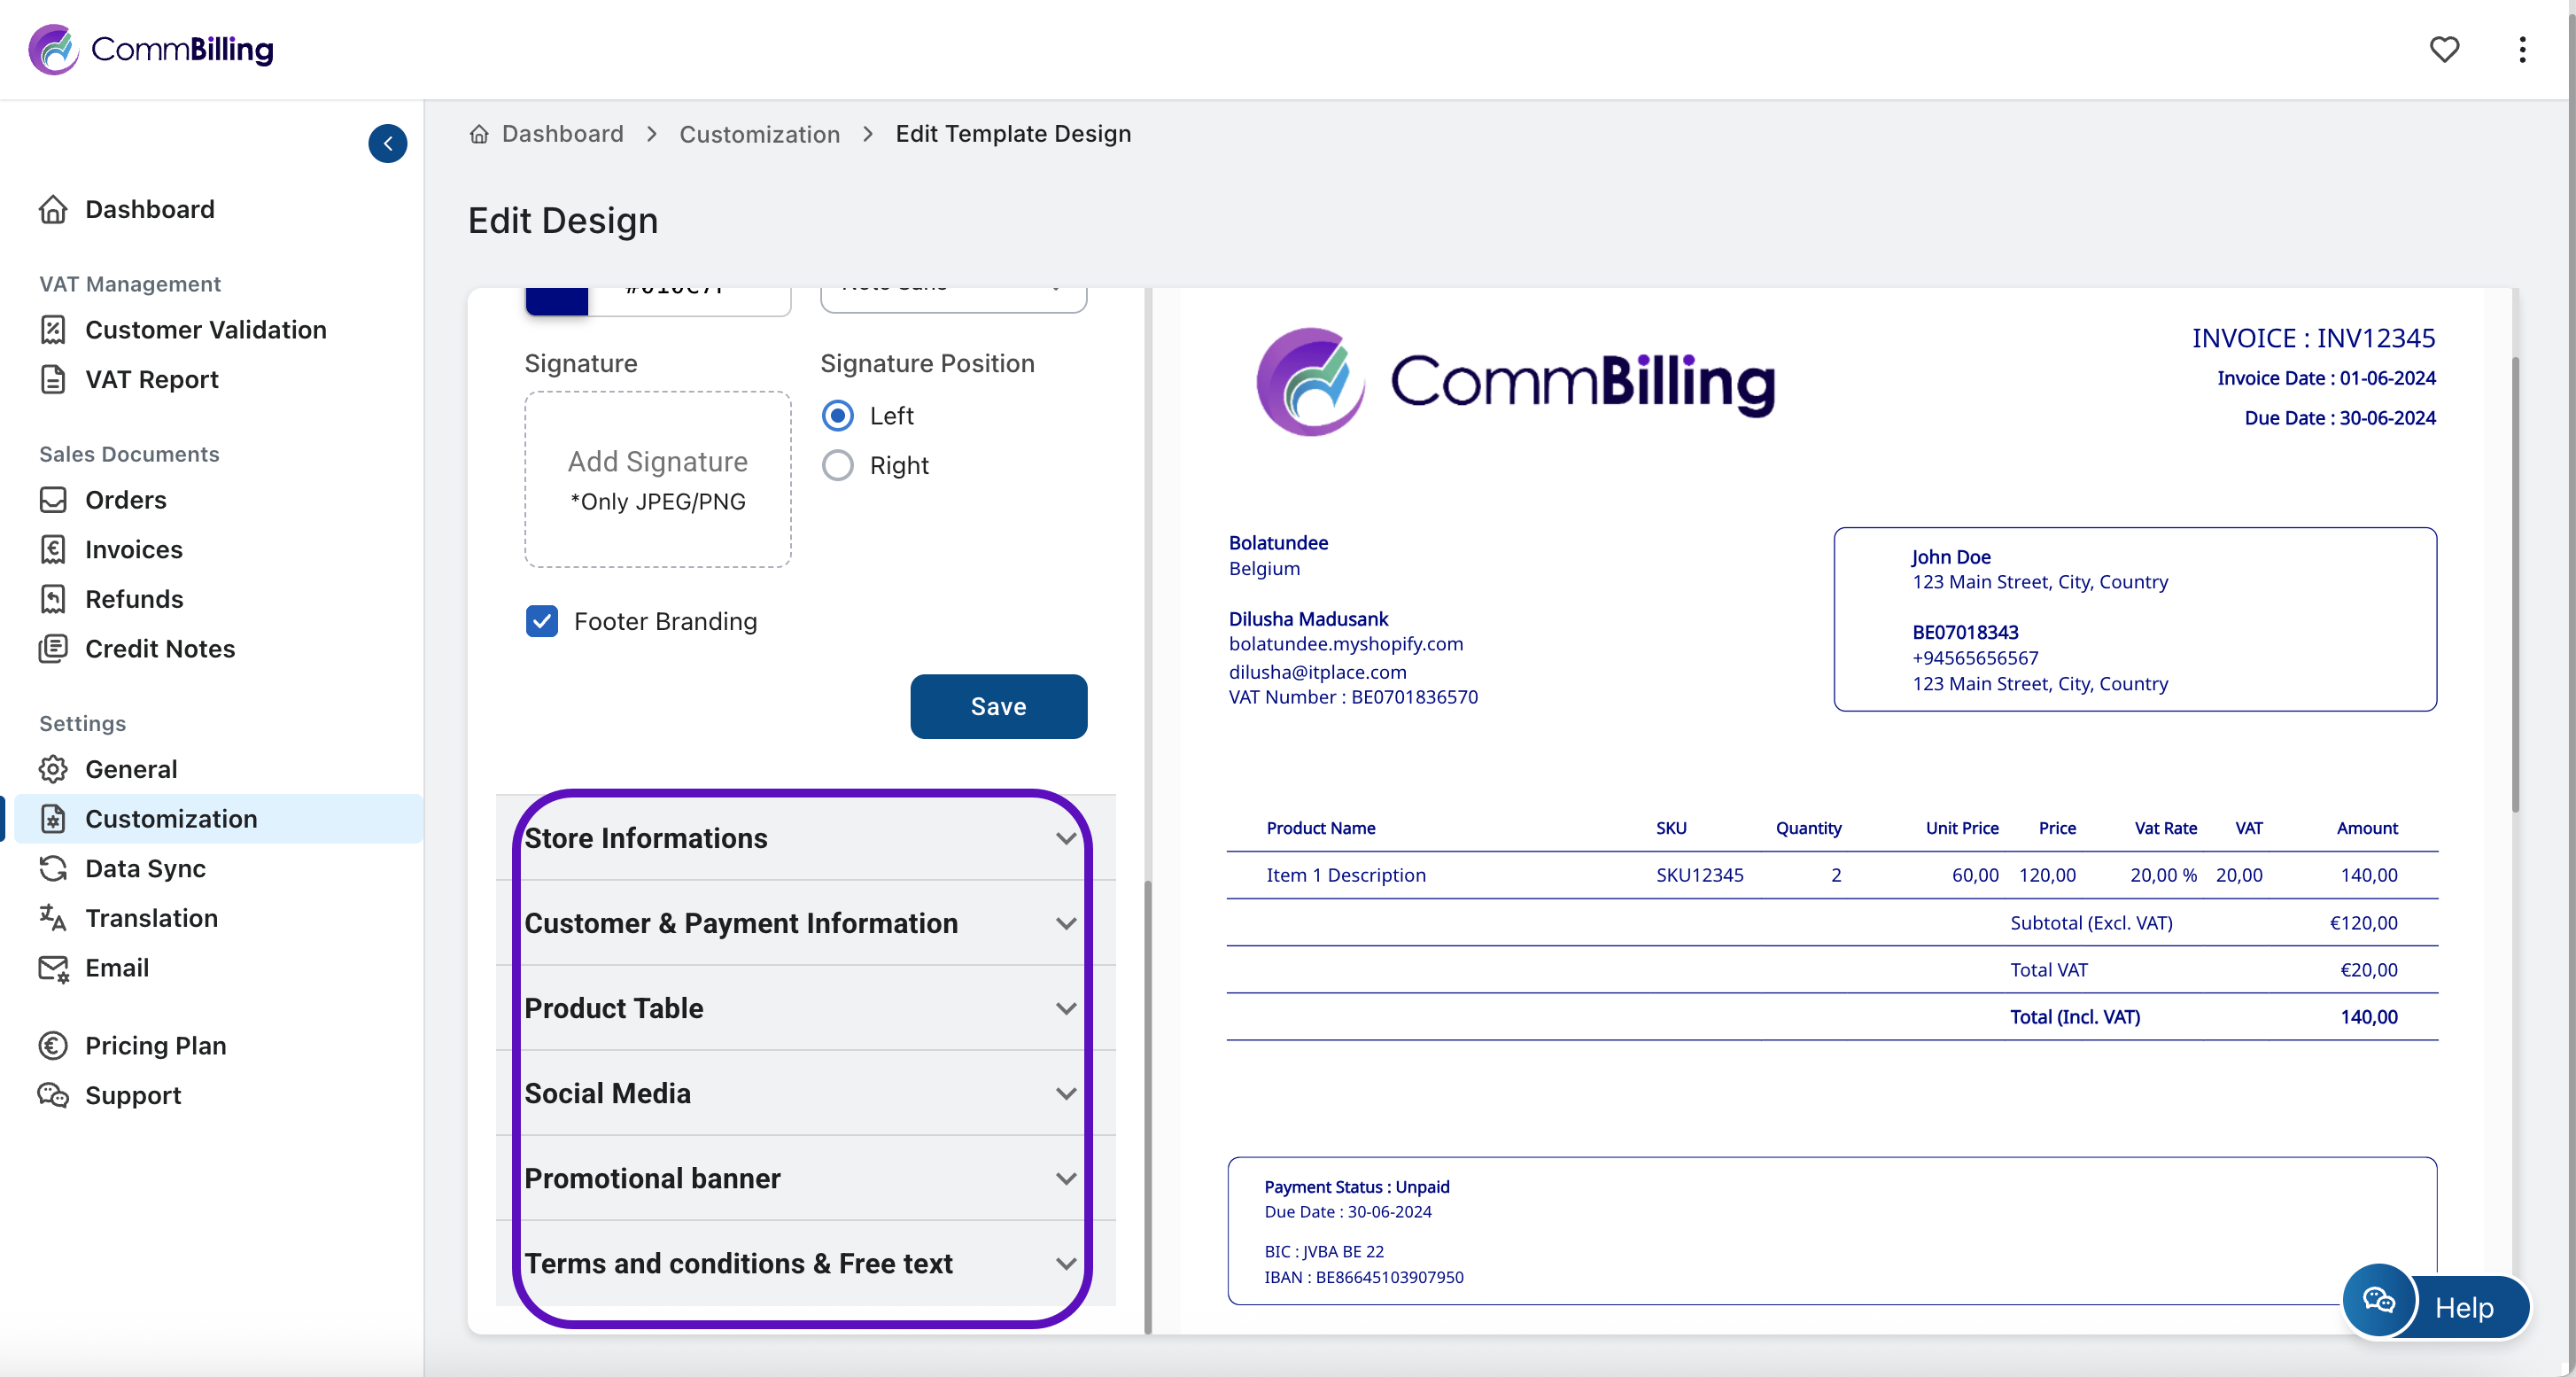Click the Customer Validation sidebar icon
Image resolution: width=2576 pixels, height=1377 pixels.
[53, 330]
